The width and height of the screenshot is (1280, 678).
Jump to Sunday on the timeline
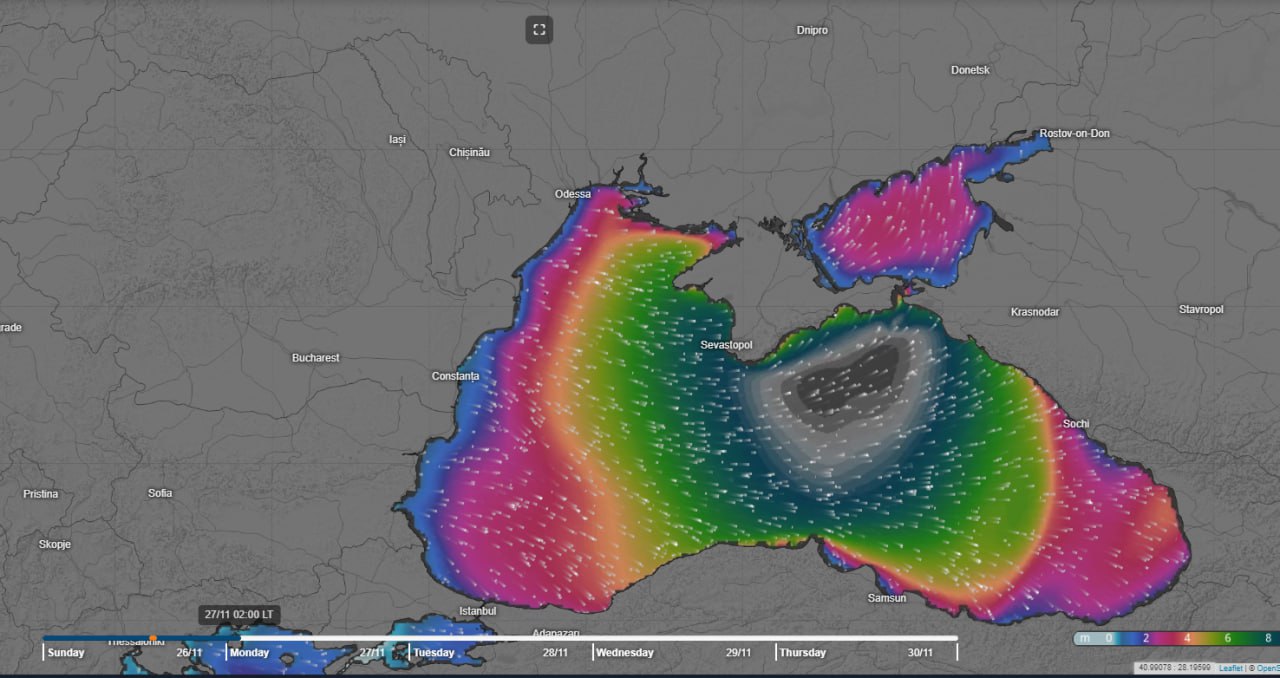[65, 653]
